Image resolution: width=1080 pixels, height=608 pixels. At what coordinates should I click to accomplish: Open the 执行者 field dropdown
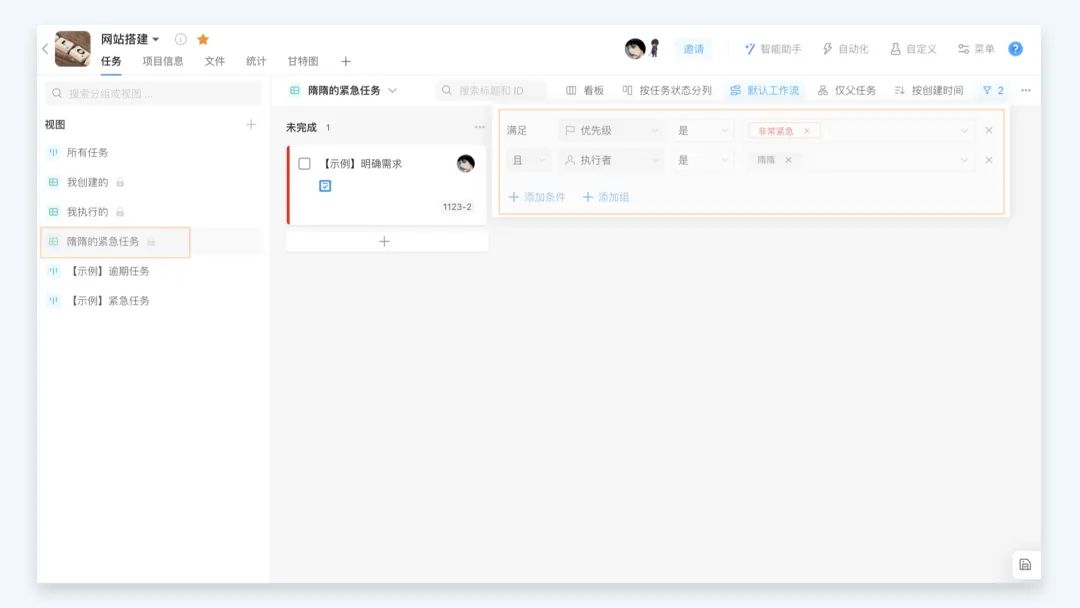612,160
